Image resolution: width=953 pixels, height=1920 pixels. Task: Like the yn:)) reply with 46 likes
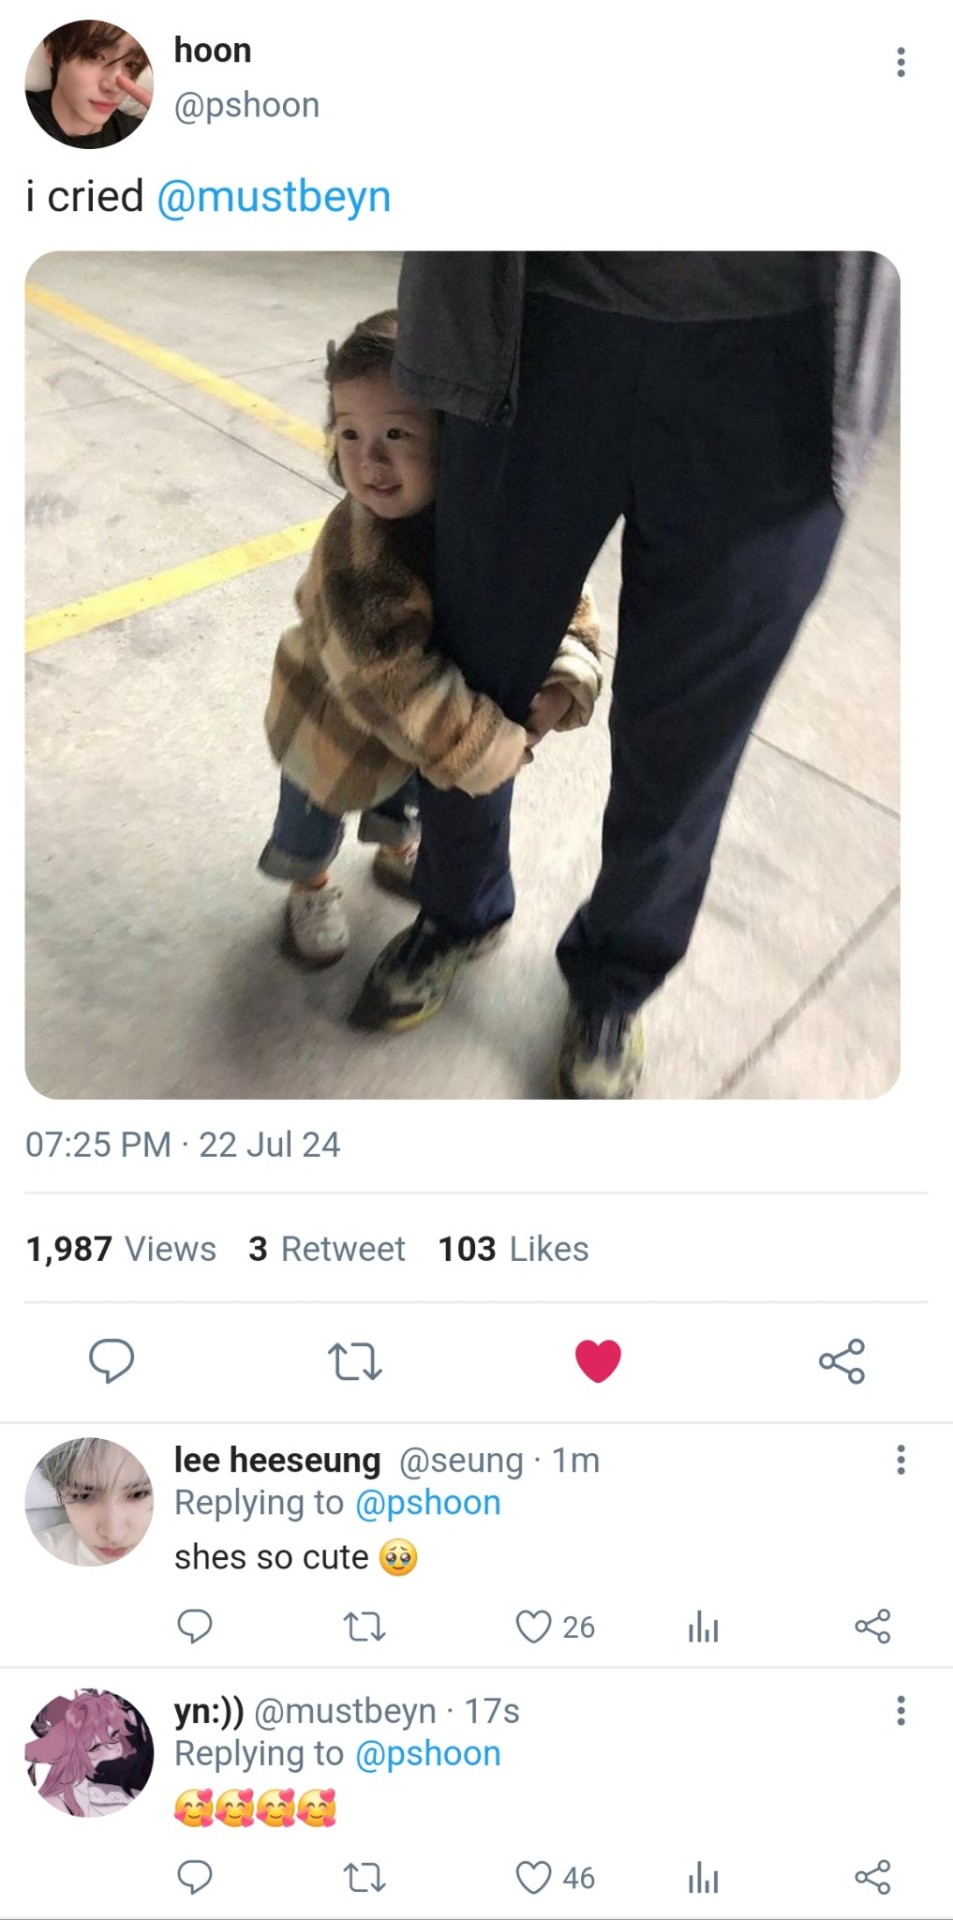click(533, 1878)
